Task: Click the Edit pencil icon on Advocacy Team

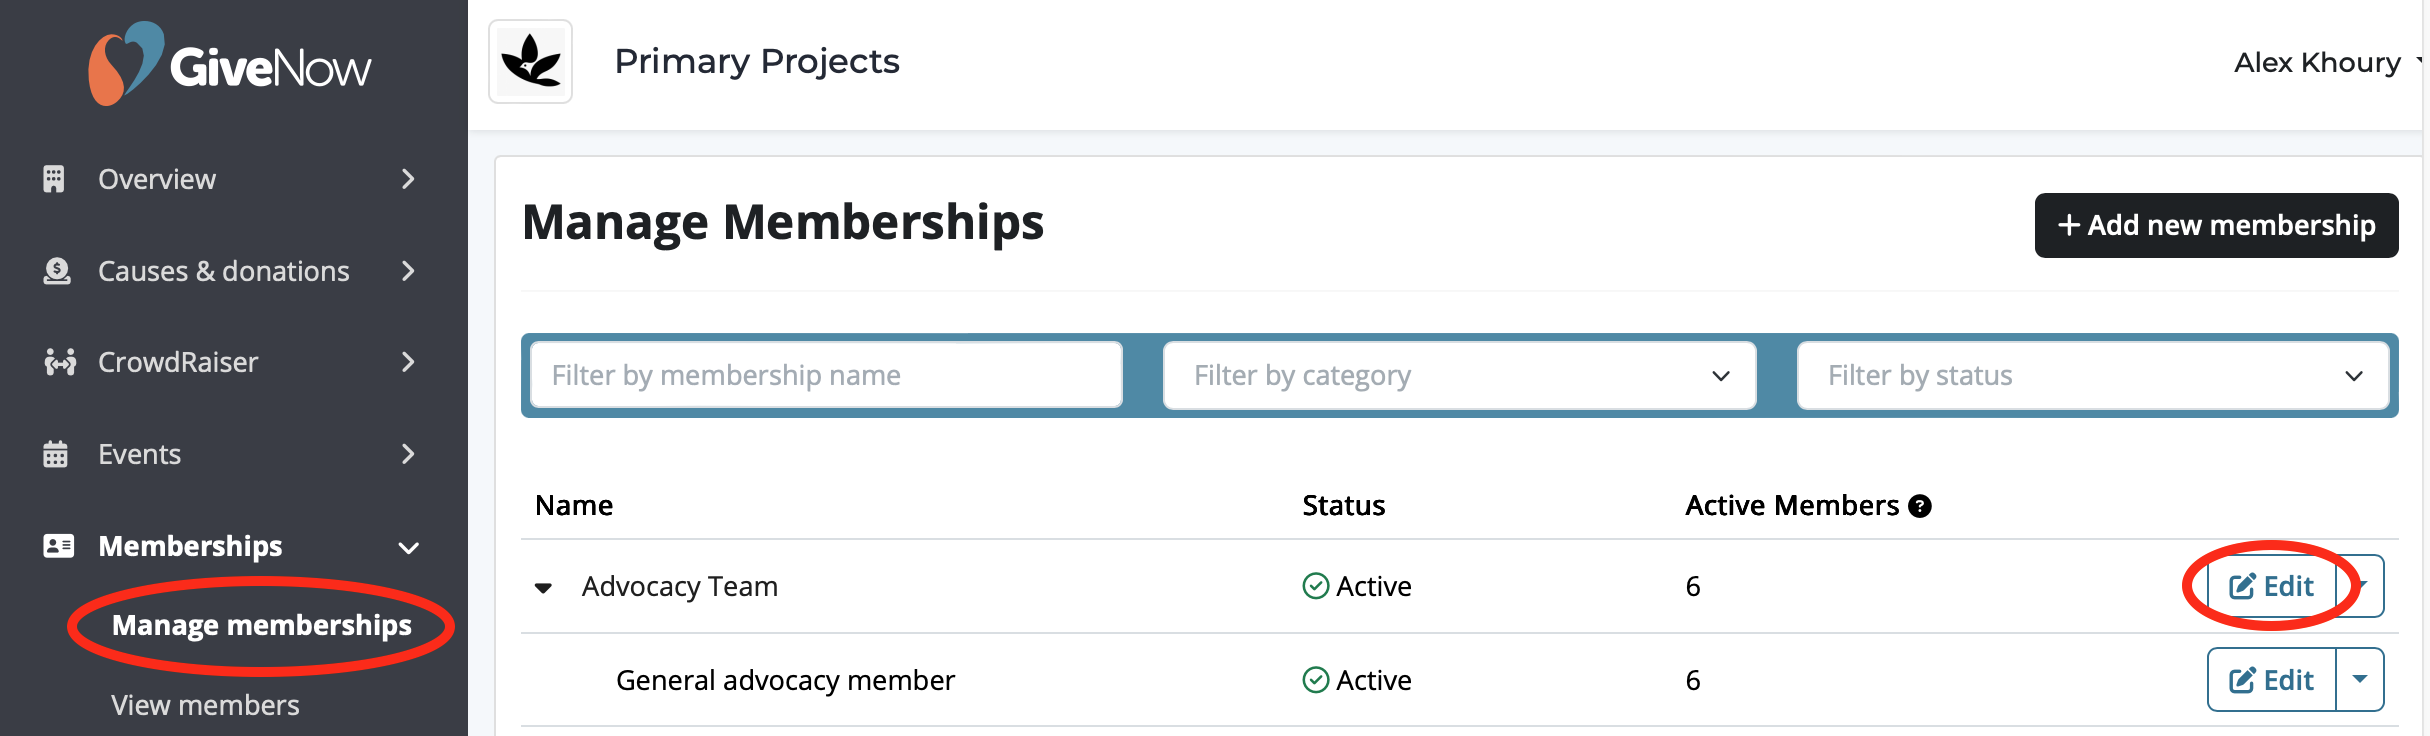Action: pos(2244,585)
